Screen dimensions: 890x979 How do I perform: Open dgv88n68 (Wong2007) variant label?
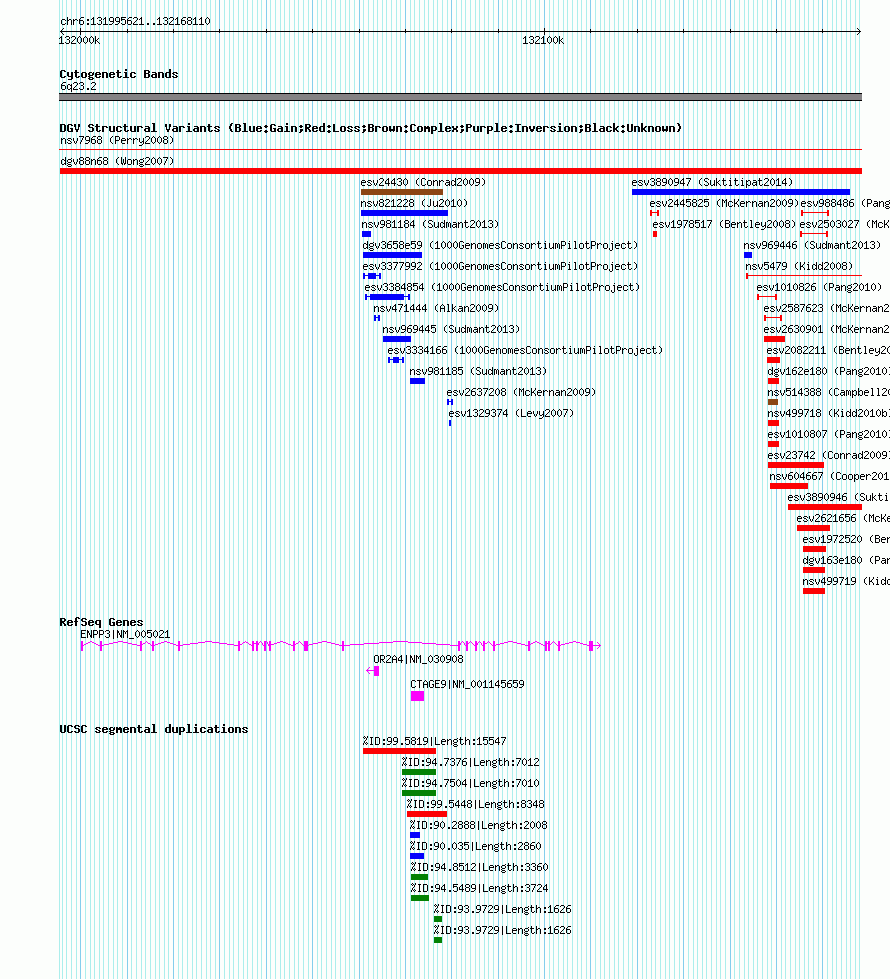pyautogui.click(x=117, y=161)
